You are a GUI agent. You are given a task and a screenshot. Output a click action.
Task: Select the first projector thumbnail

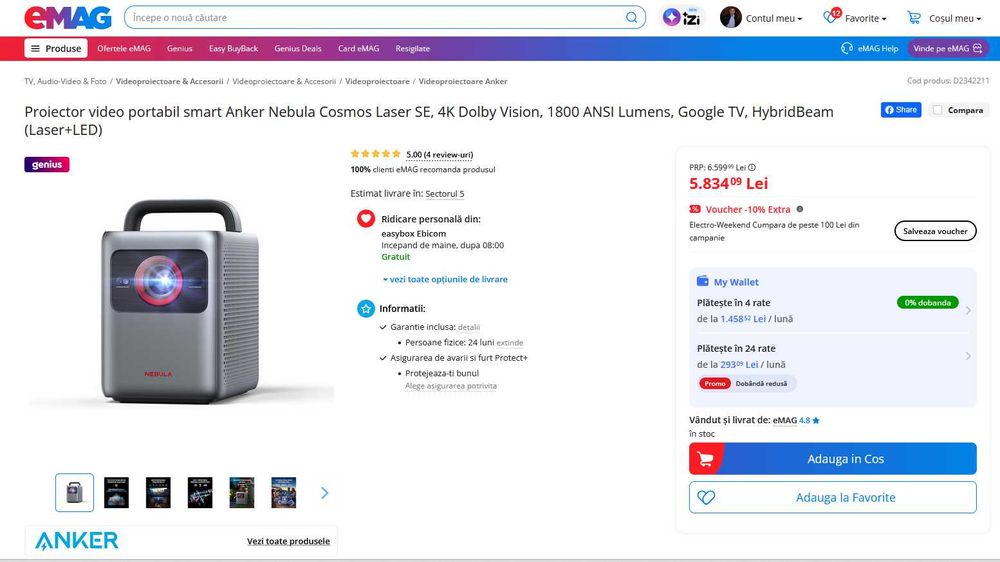point(74,492)
